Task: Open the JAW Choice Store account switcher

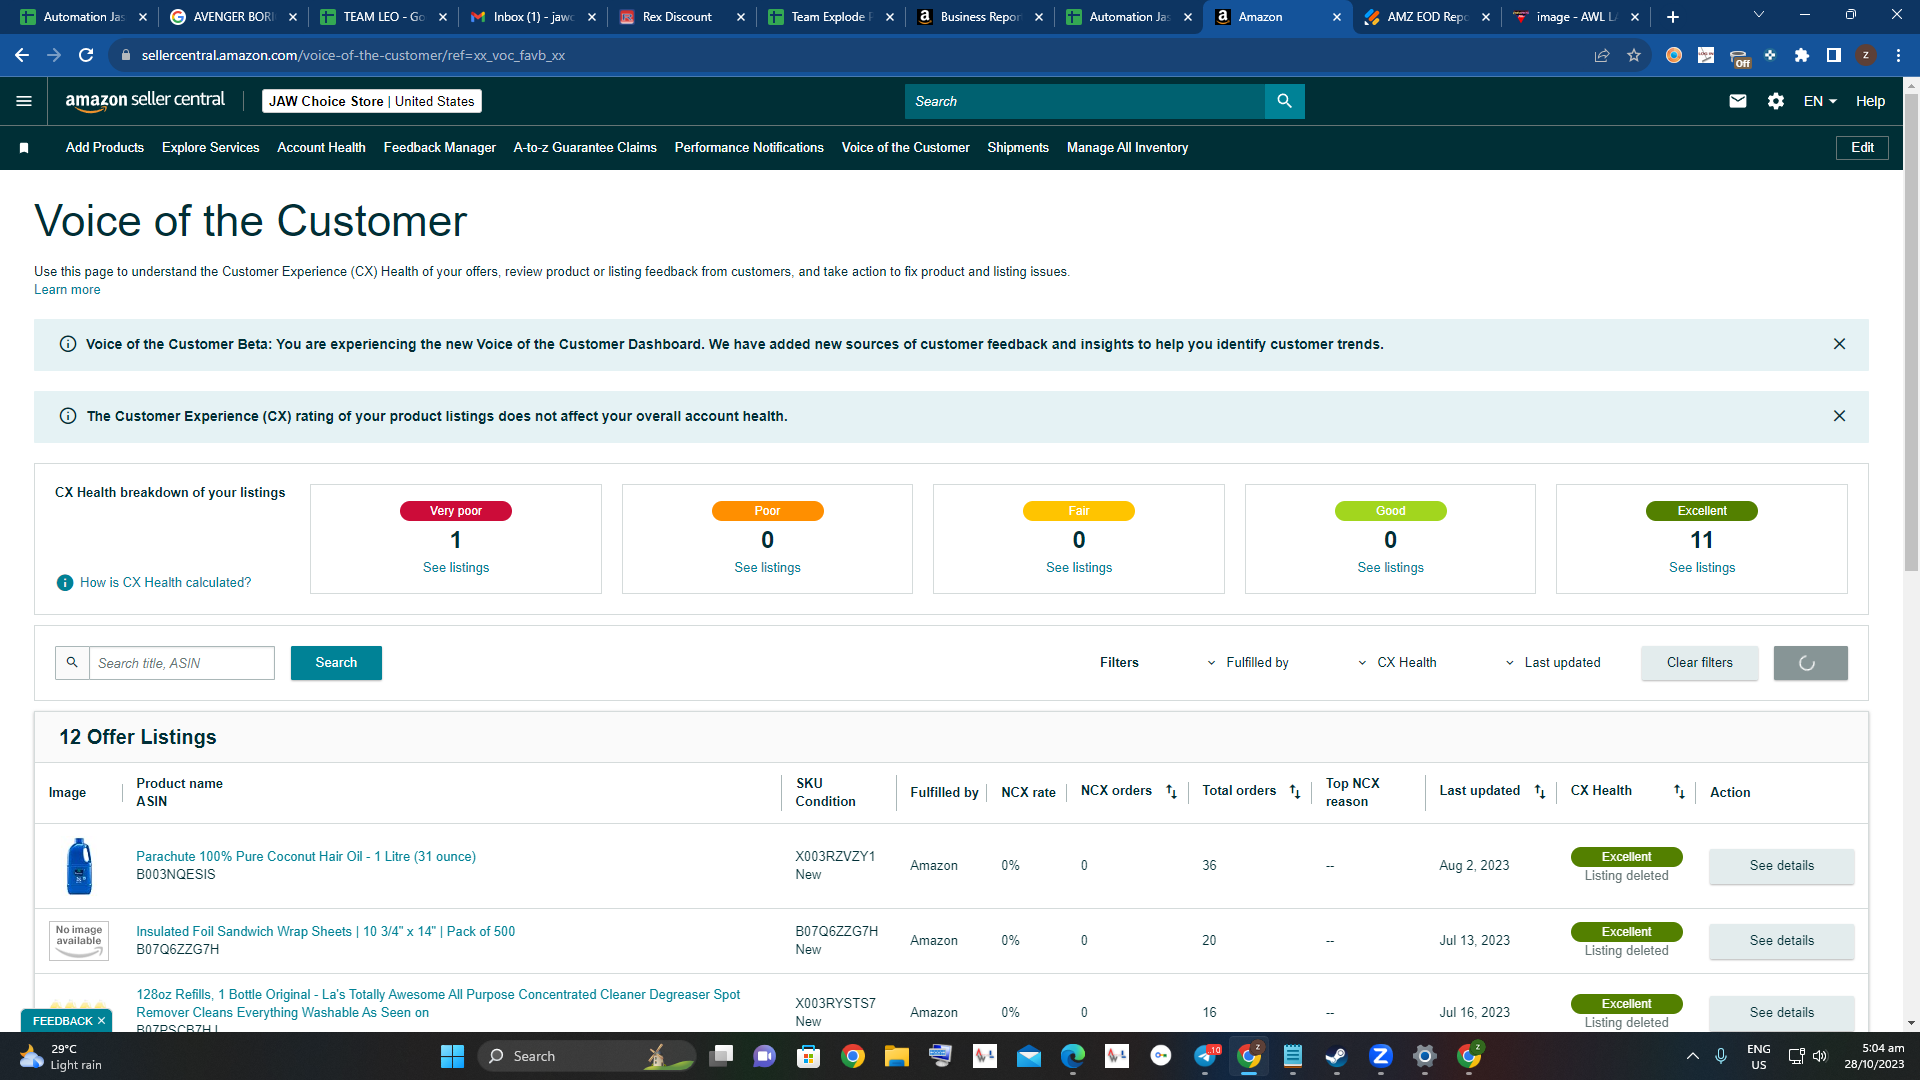Action: click(x=372, y=101)
